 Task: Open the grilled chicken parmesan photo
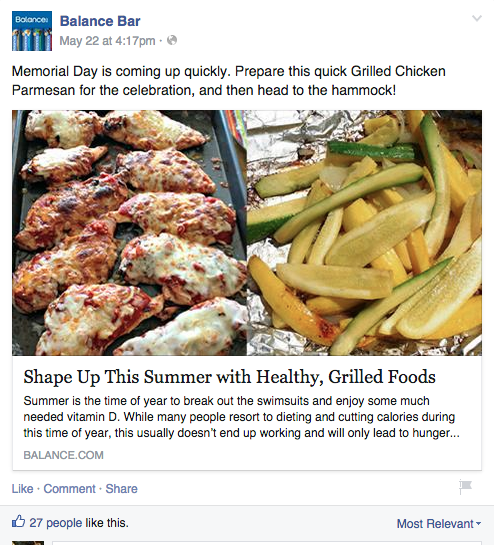pyautogui.click(x=129, y=233)
